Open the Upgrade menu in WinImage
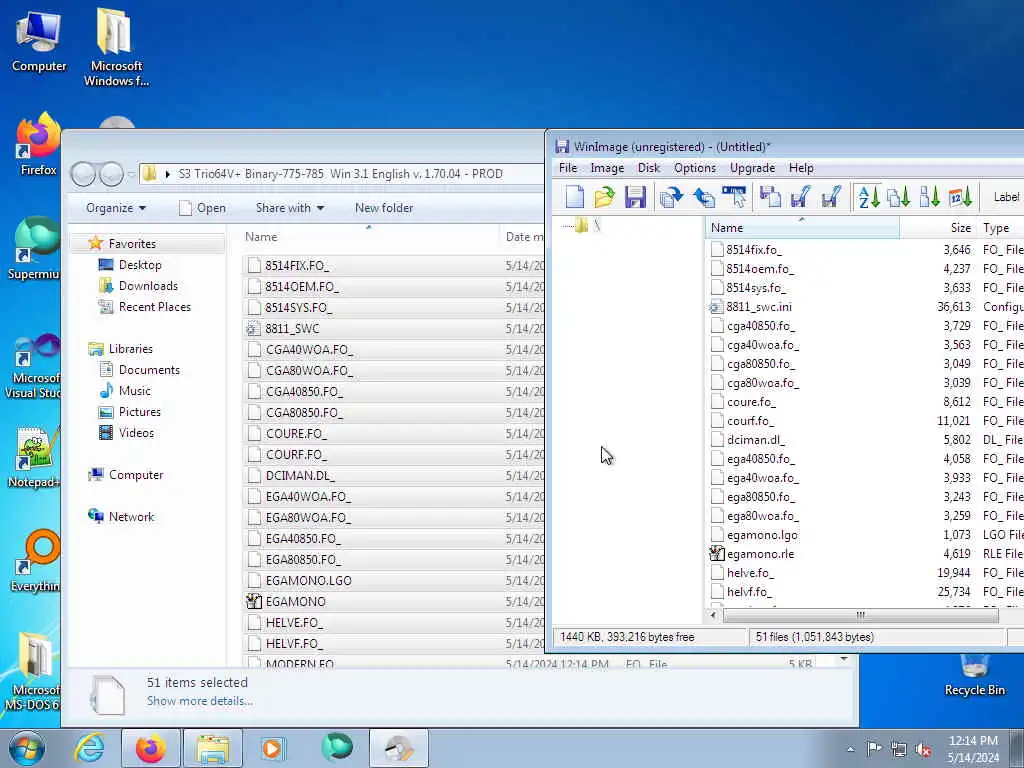This screenshot has width=1024, height=768. [x=752, y=168]
